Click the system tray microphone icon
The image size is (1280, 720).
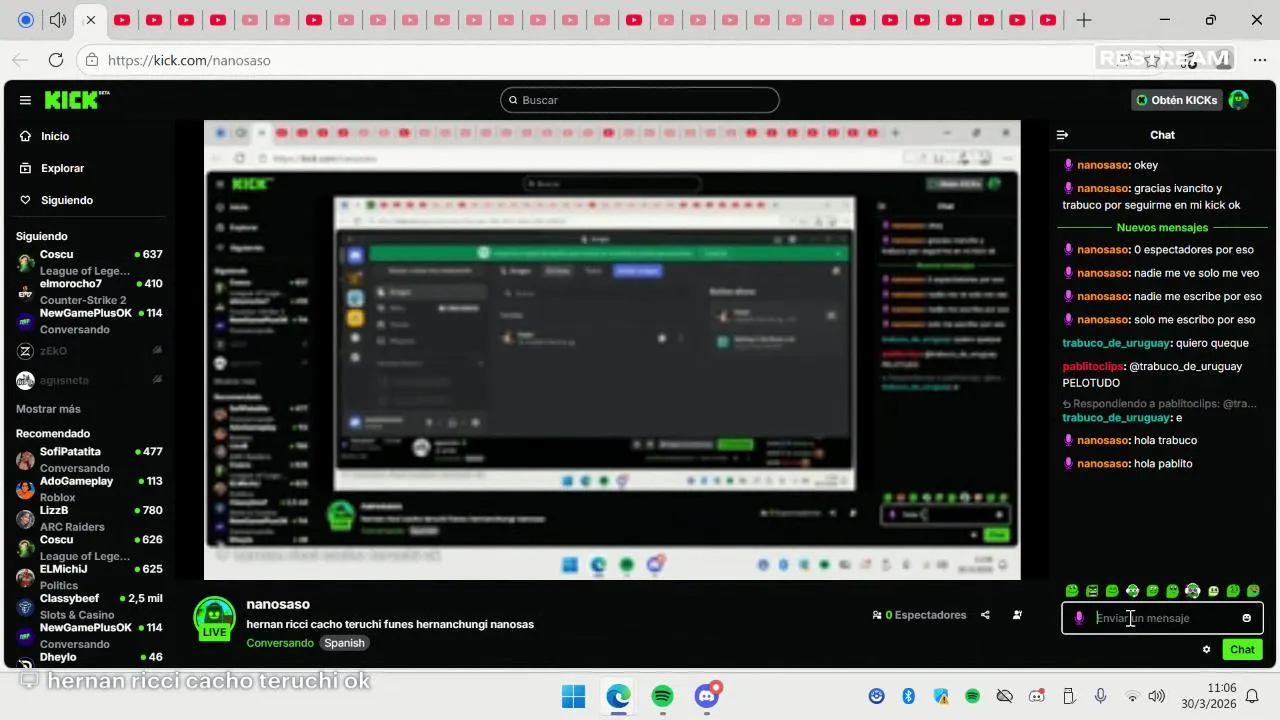[1100, 696]
